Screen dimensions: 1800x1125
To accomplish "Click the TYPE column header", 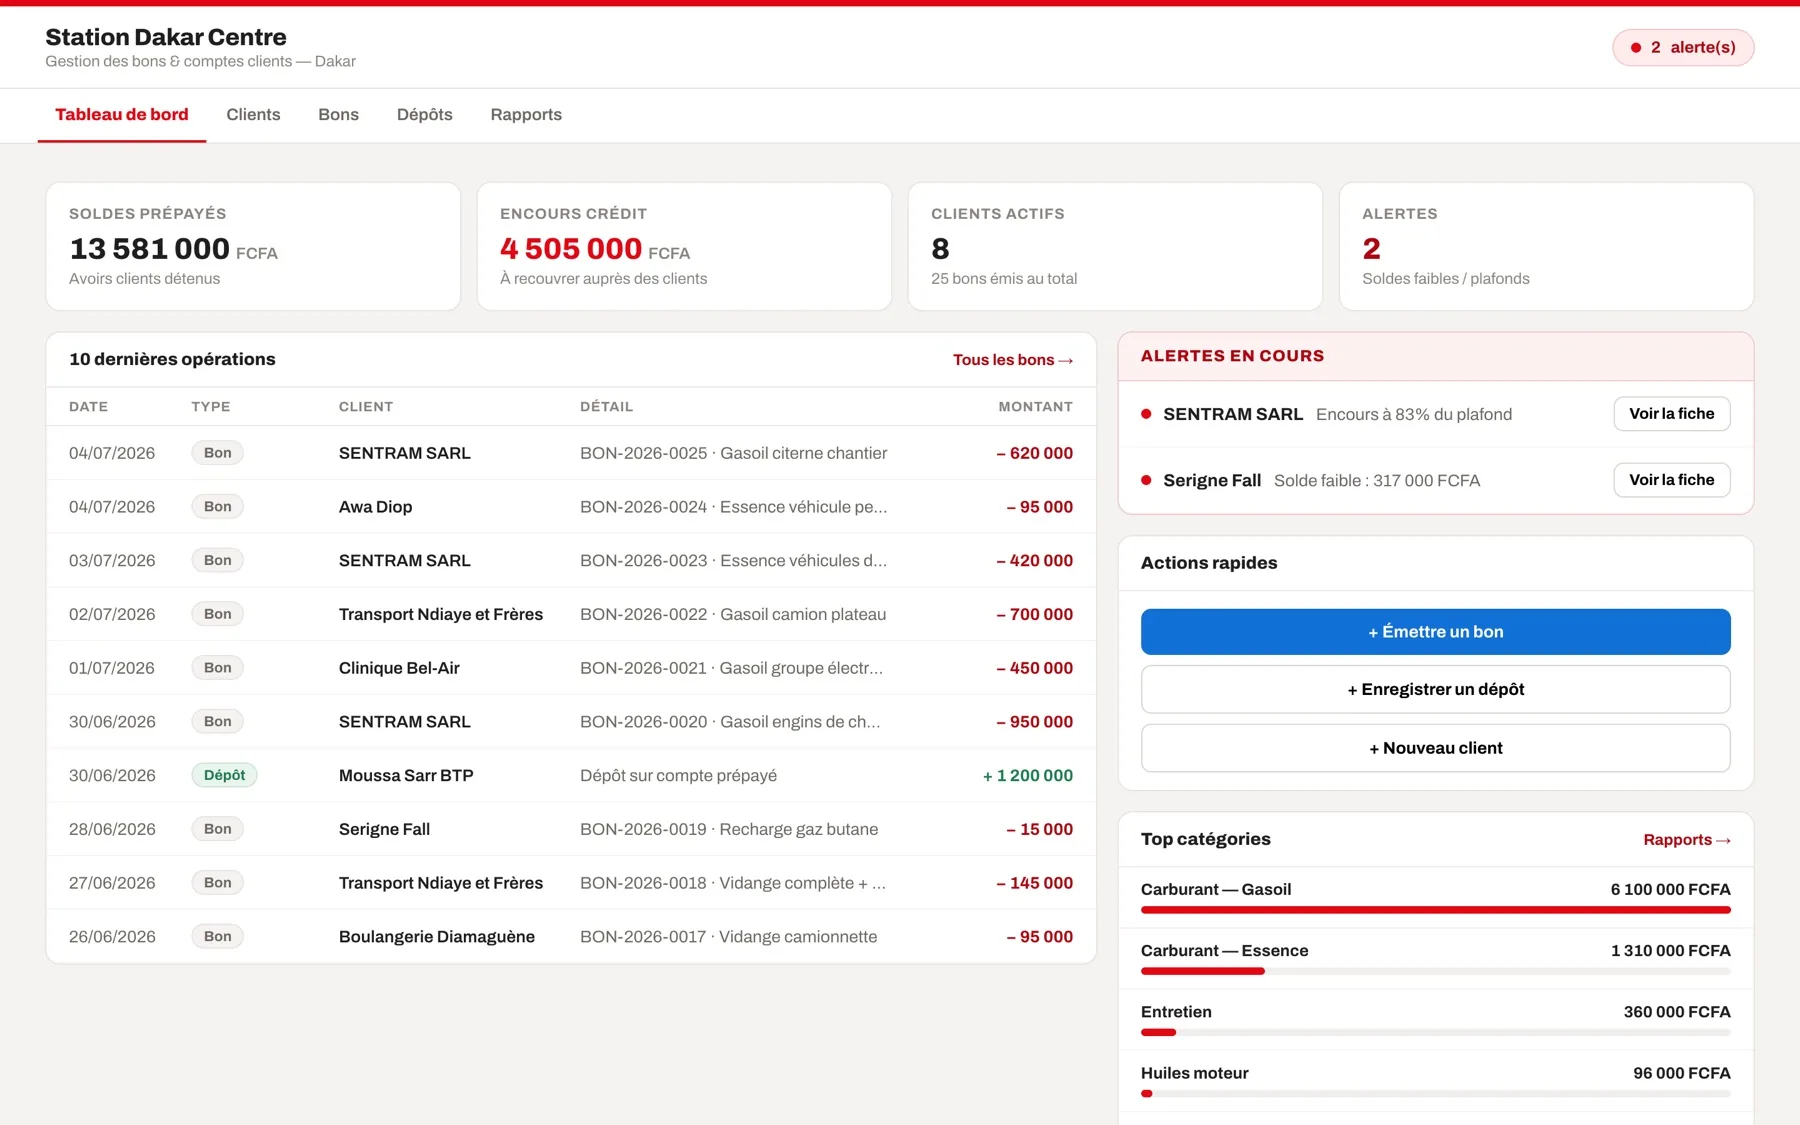I will coord(211,407).
